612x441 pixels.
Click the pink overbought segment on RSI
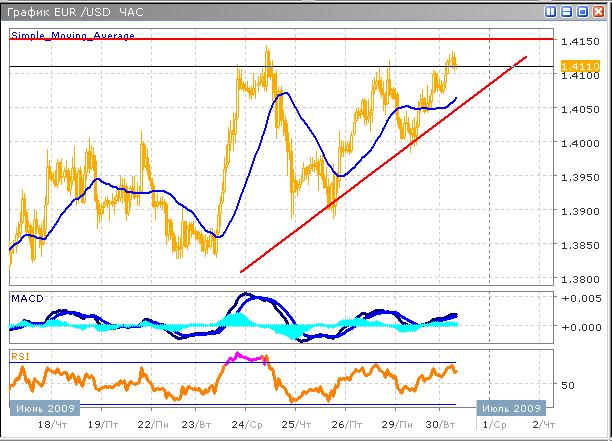click(x=248, y=357)
